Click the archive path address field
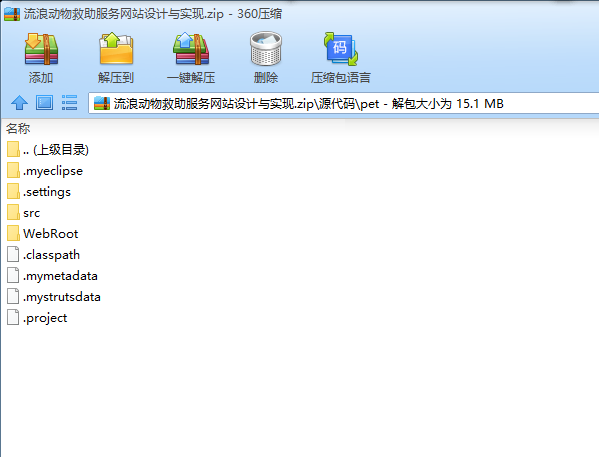The width and height of the screenshot is (599, 457). (344, 104)
